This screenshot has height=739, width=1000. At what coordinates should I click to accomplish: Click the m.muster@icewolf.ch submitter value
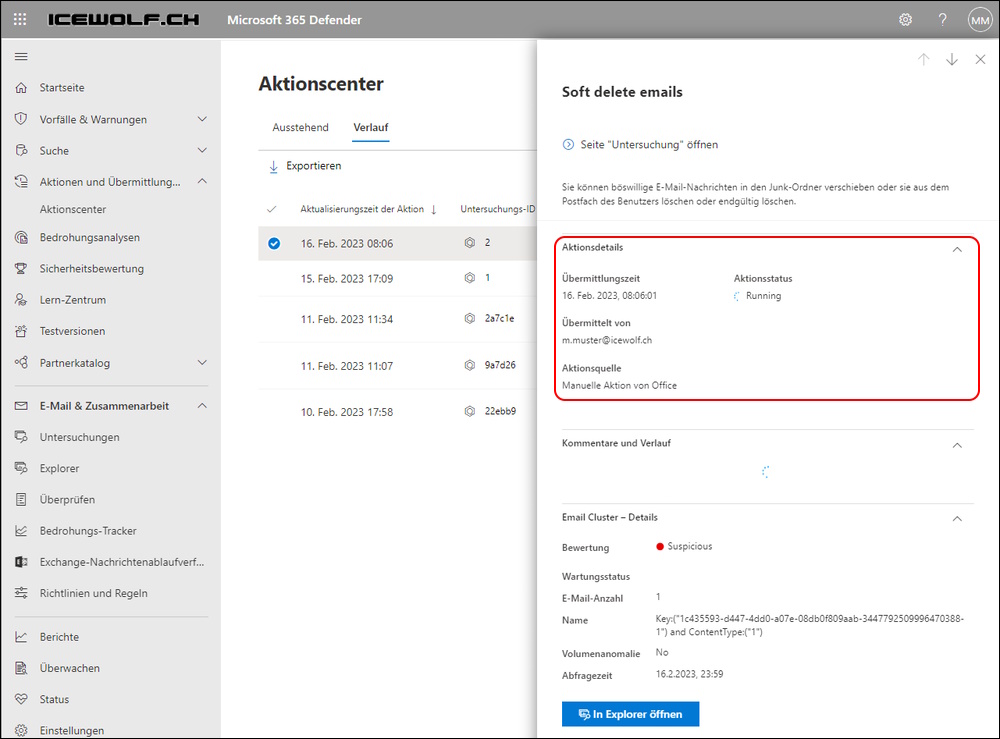coord(607,340)
